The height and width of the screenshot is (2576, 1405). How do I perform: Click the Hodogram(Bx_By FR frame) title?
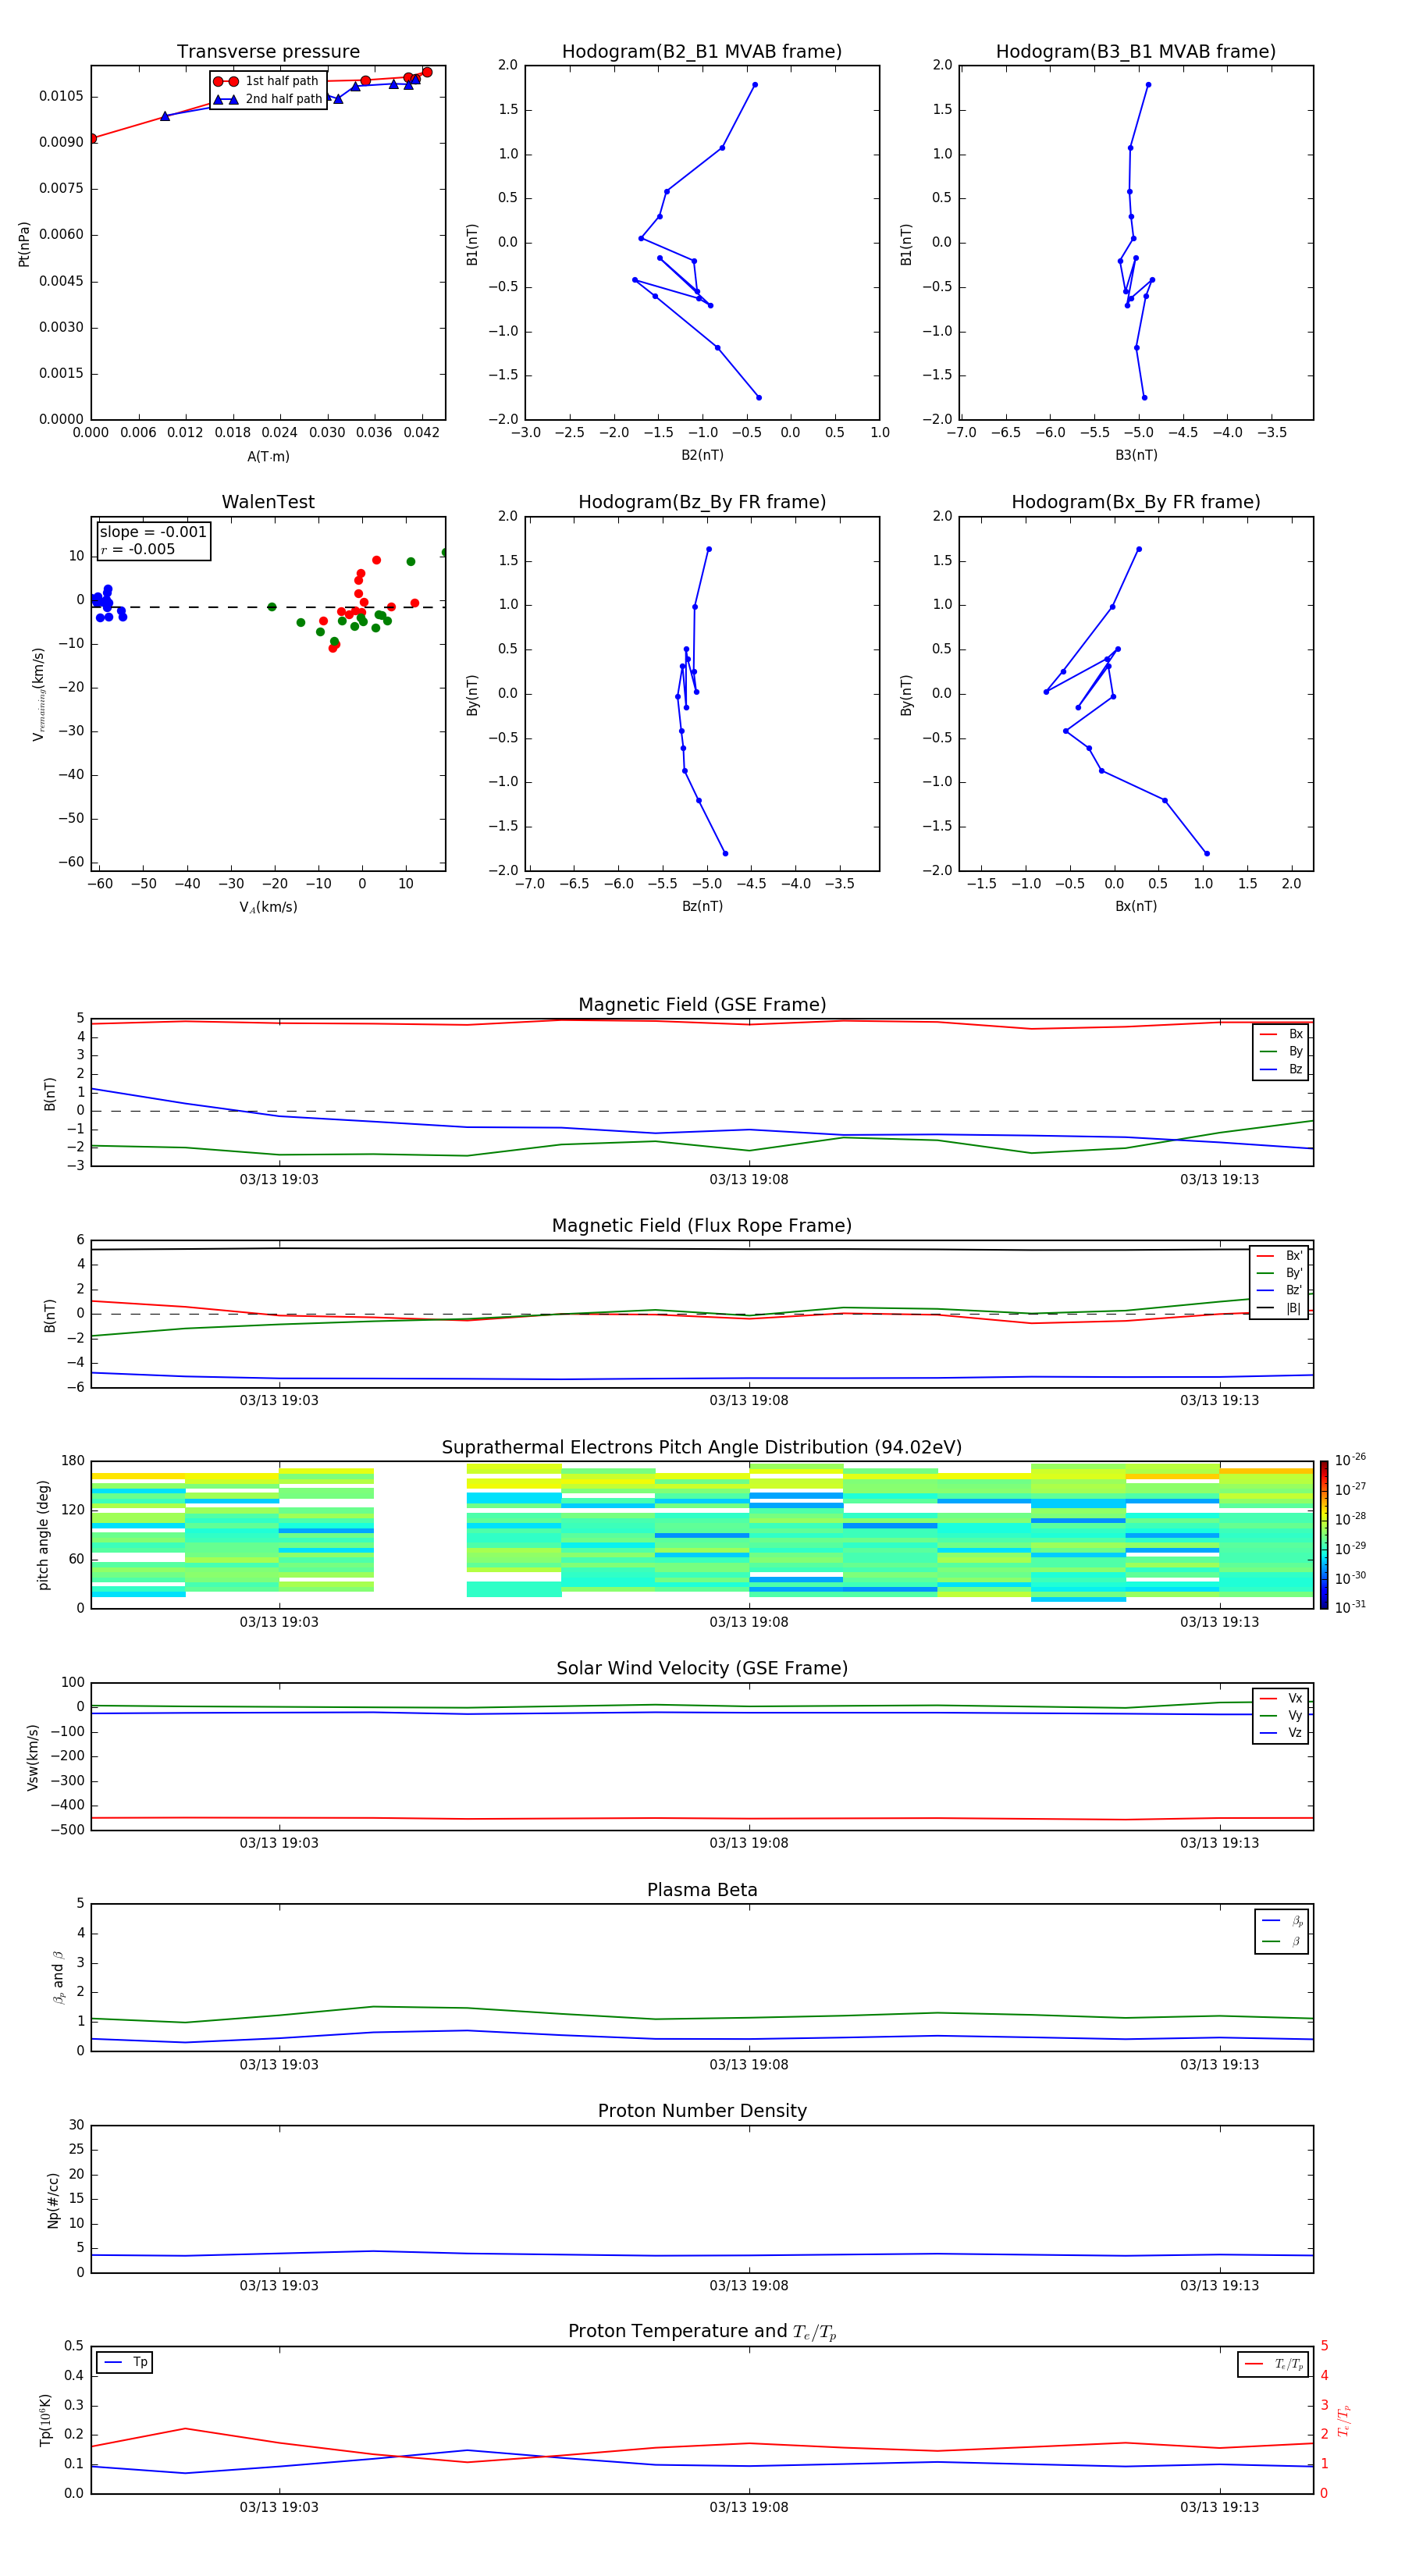[x=1136, y=502]
